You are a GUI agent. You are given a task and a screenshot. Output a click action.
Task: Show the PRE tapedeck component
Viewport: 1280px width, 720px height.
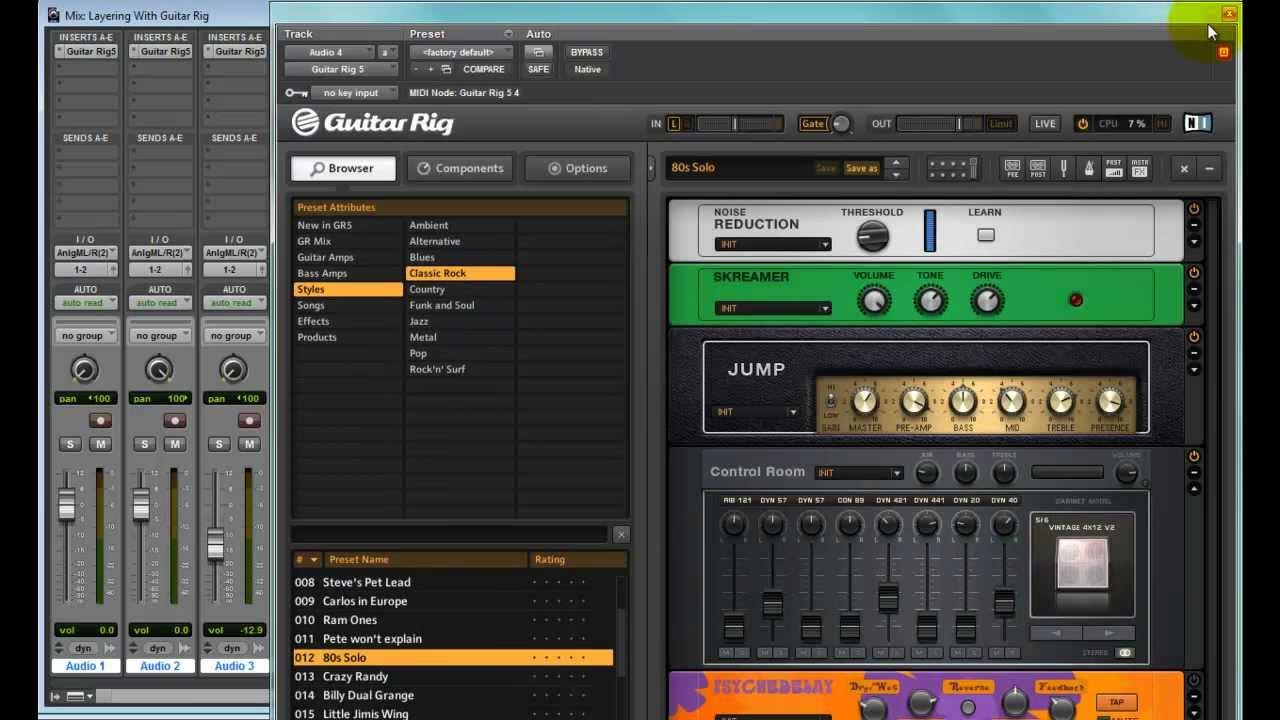pyautogui.click(x=1012, y=168)
